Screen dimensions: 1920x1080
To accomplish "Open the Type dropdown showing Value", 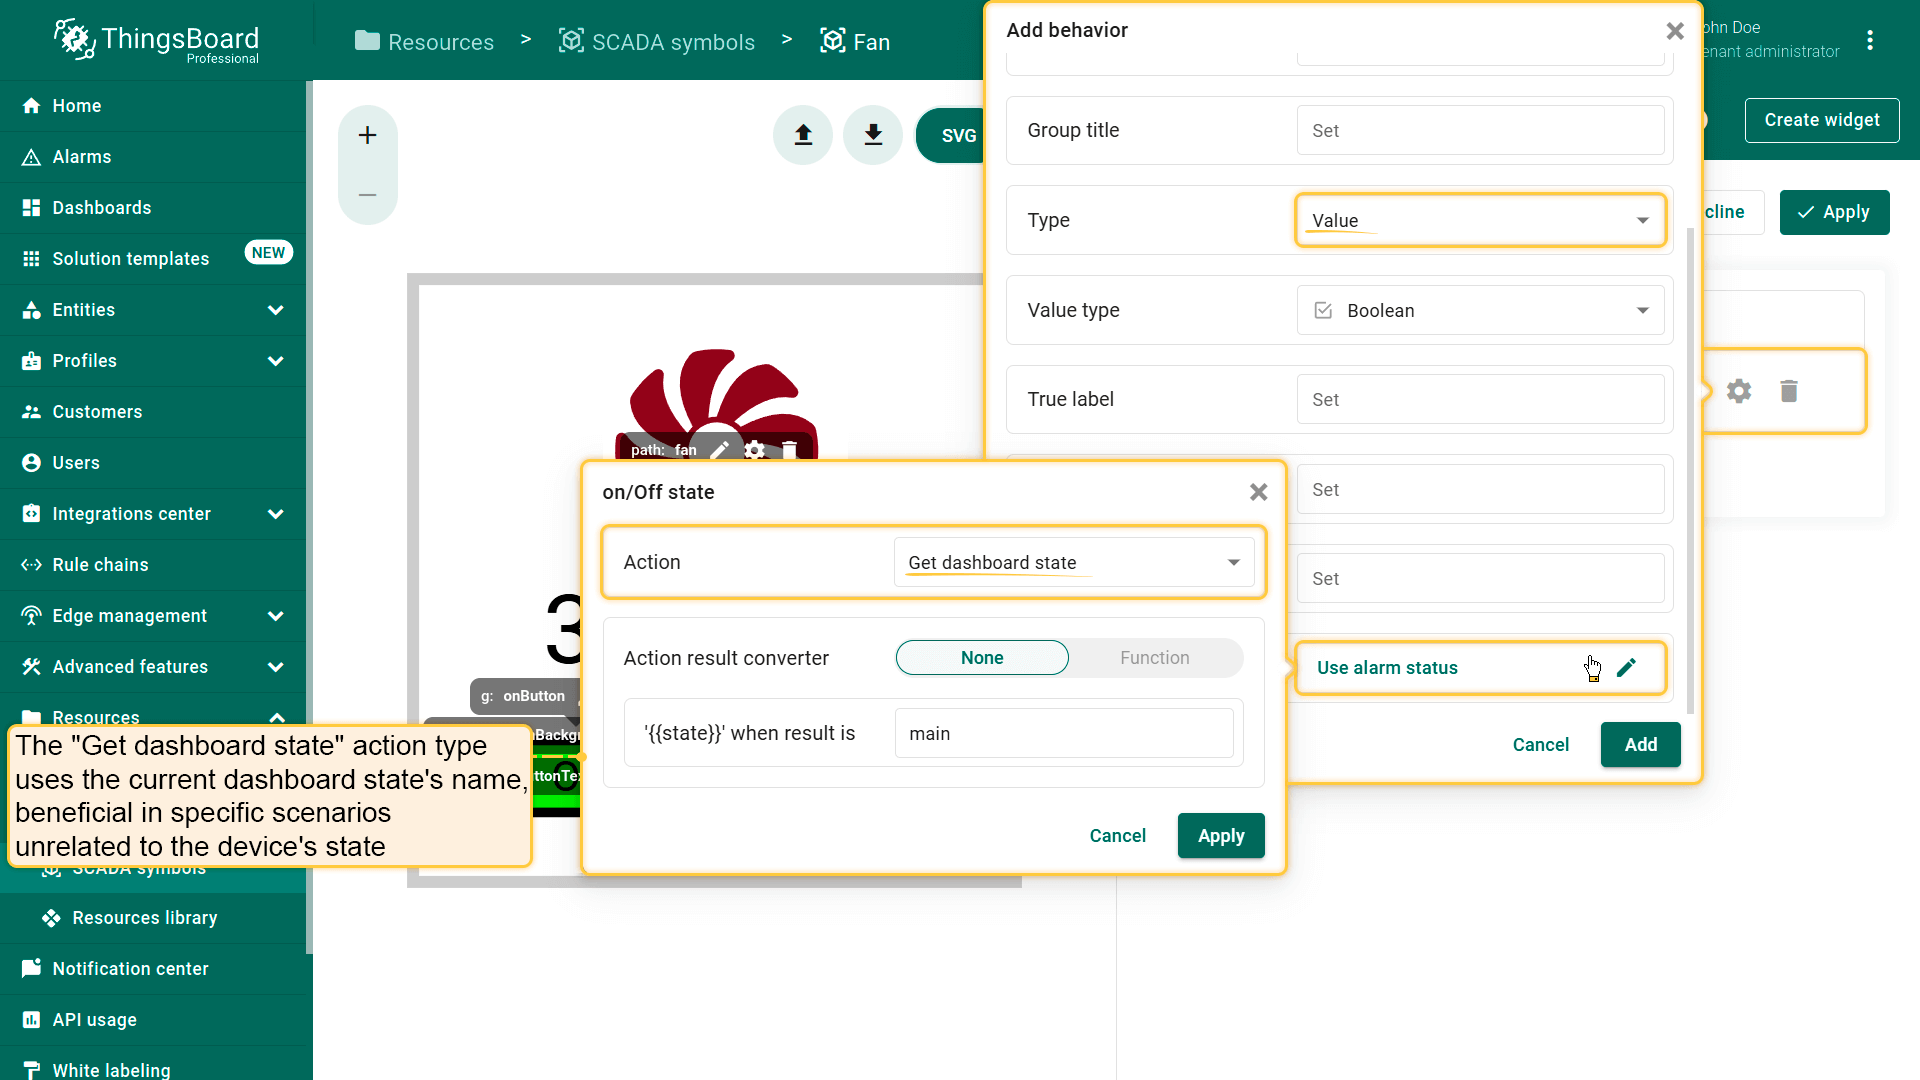I will coord(1480,220).
